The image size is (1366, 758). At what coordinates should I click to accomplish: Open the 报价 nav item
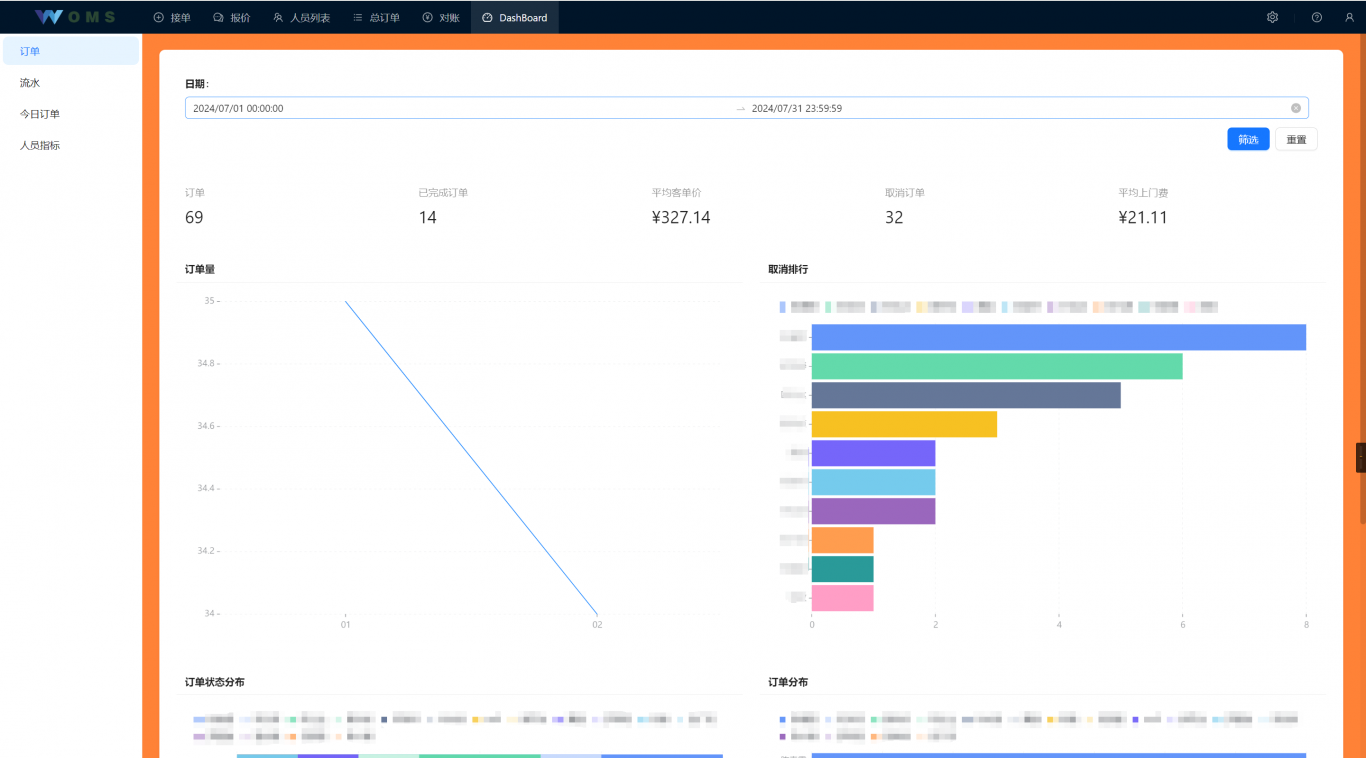click(232, 17)
